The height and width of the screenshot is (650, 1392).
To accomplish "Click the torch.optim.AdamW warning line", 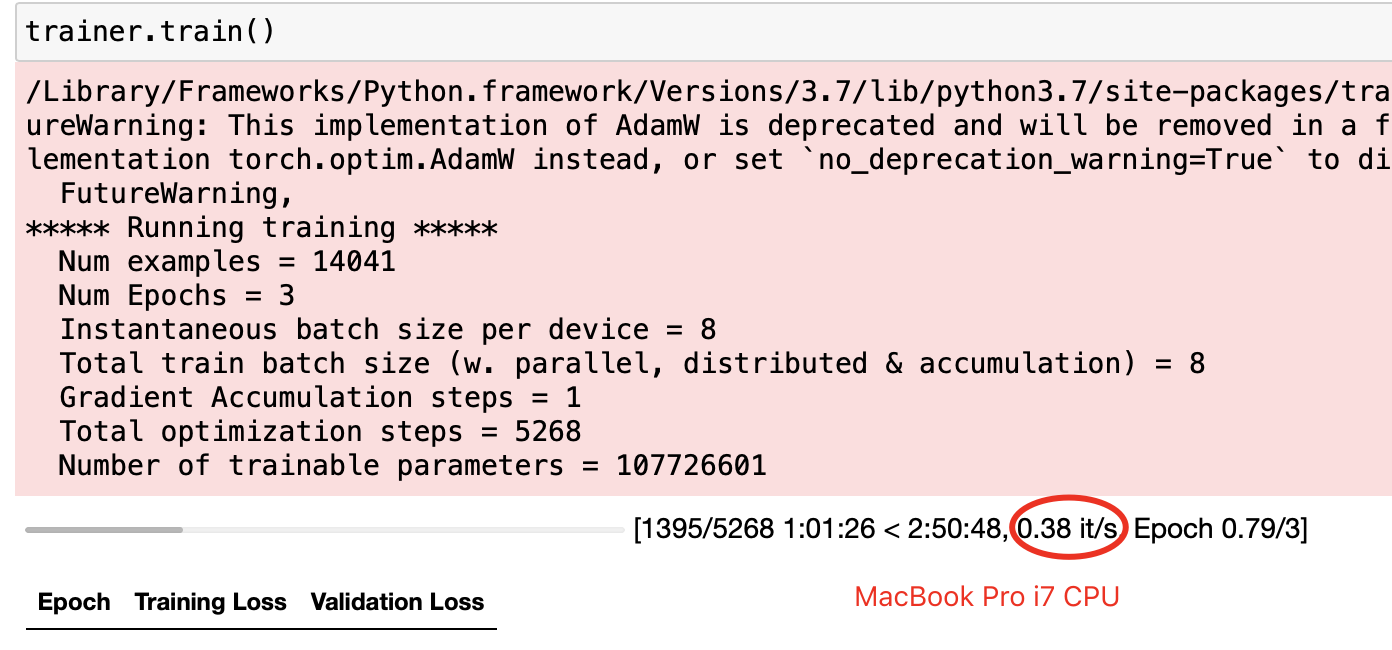I will 700,160.
